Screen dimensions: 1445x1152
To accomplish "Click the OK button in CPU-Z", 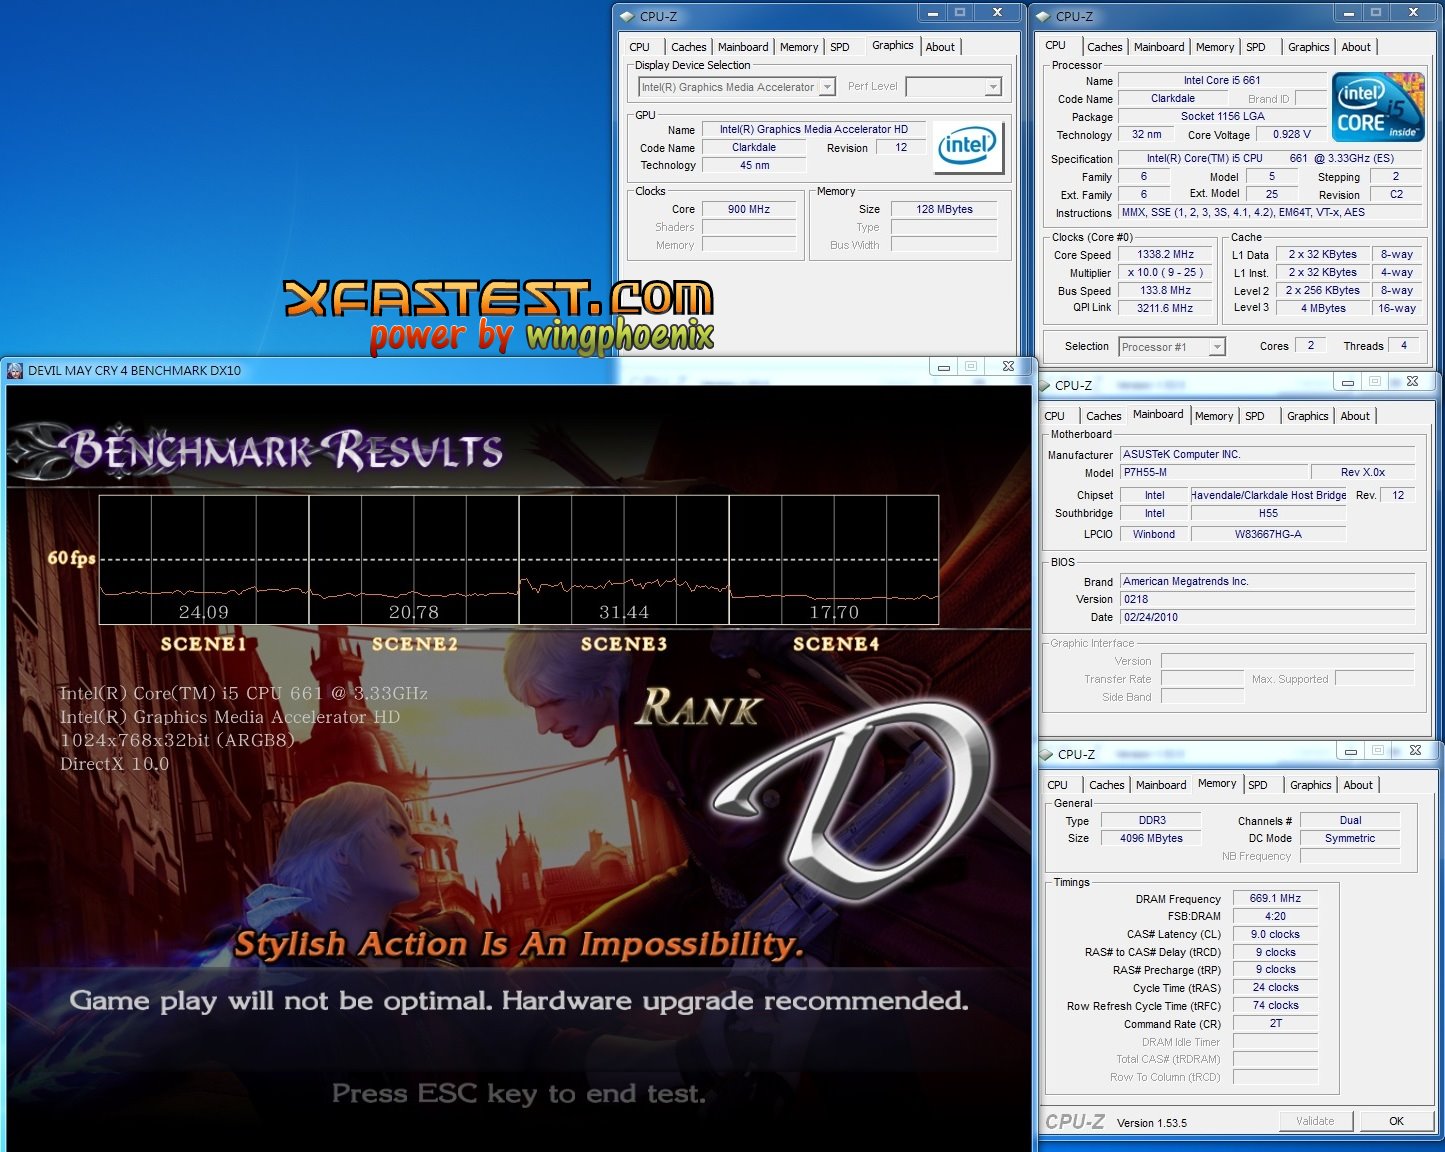I will coord(1397,1121).
